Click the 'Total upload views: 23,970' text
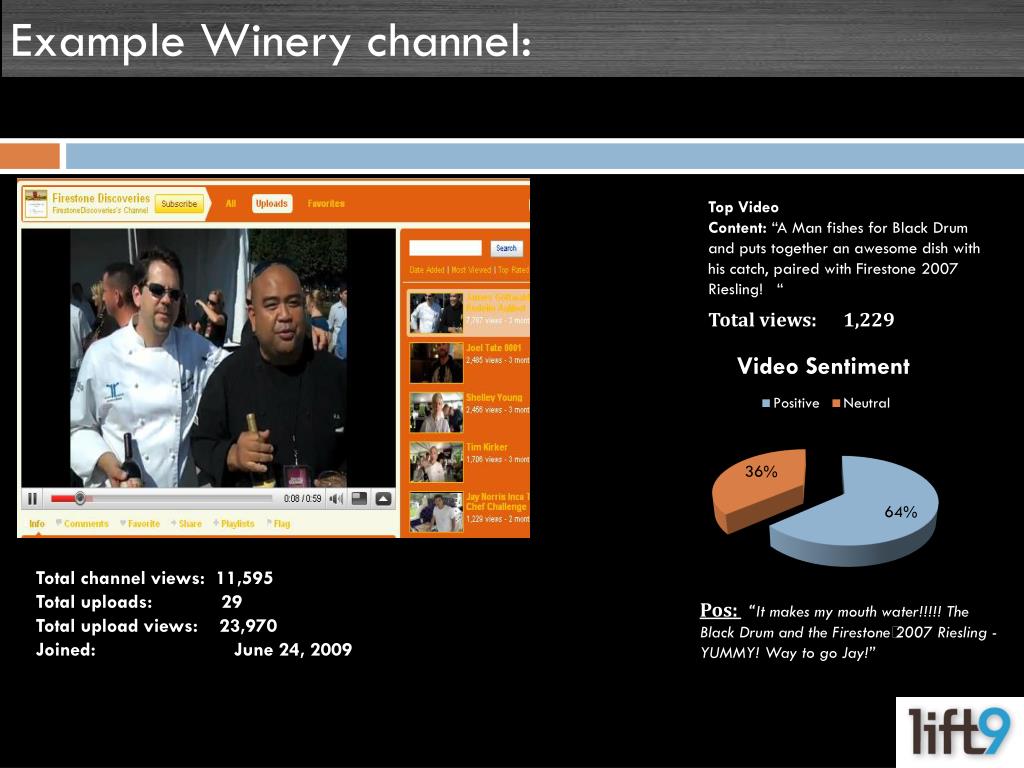Image resolution: width=1024 pixels, height=768 pixels. (x=156, y=626)
